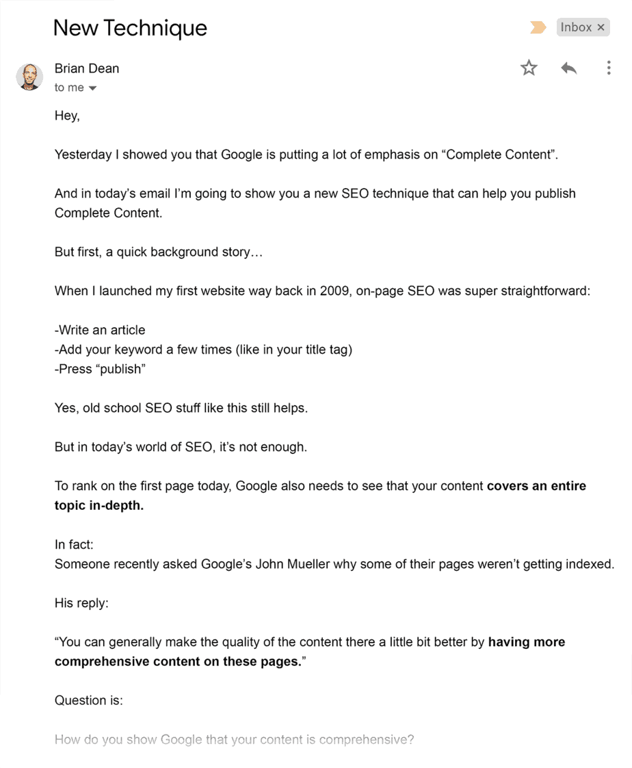Click the "-Add your keyword a few times" line
Screen dimensions: 632x768
click(203, 350)
